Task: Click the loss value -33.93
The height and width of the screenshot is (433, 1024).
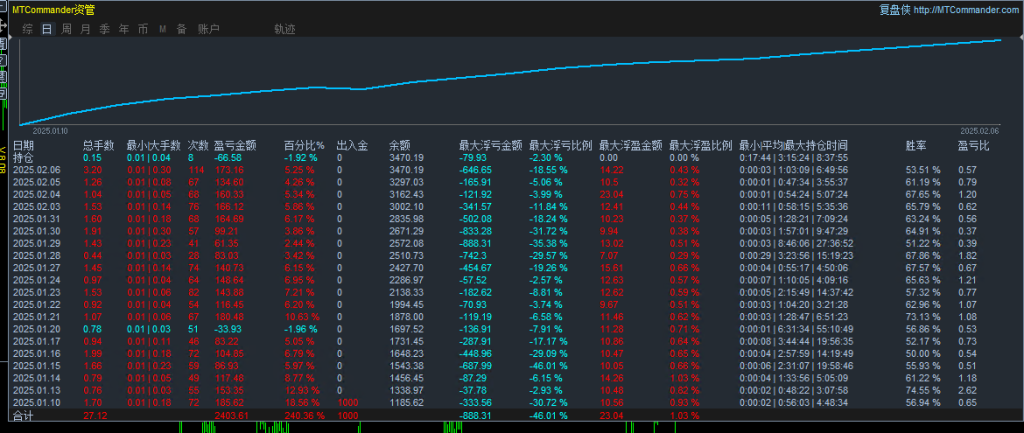Action: (x=228, y=329)
